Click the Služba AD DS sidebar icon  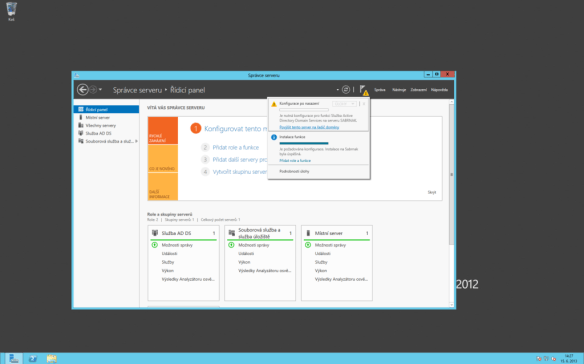click(81, 133)
